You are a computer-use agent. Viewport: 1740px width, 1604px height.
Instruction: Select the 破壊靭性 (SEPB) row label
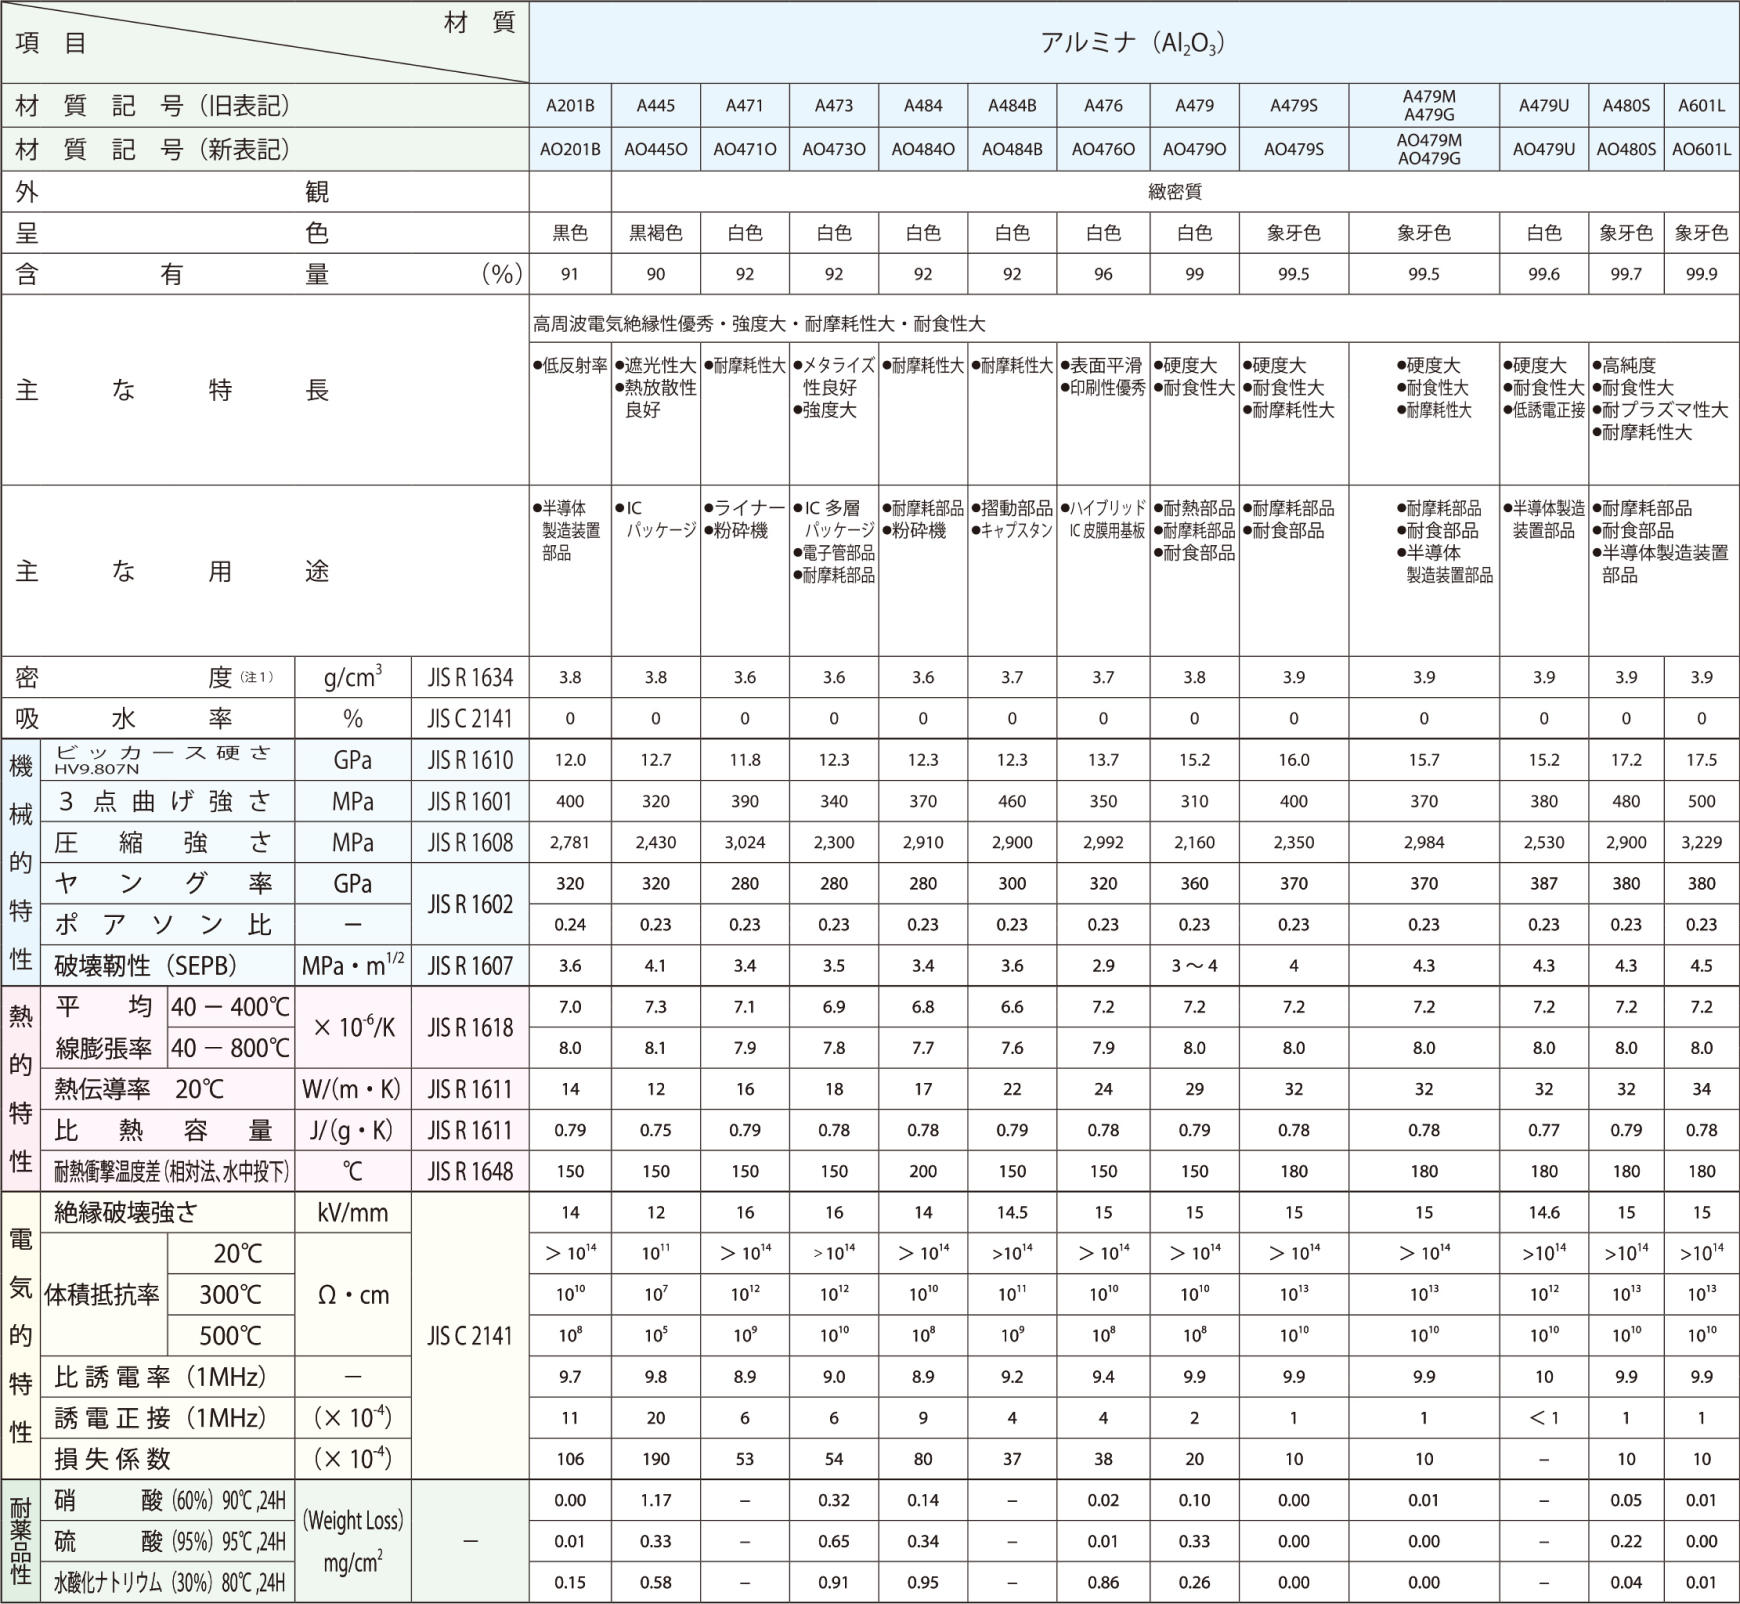pos(146,966)
